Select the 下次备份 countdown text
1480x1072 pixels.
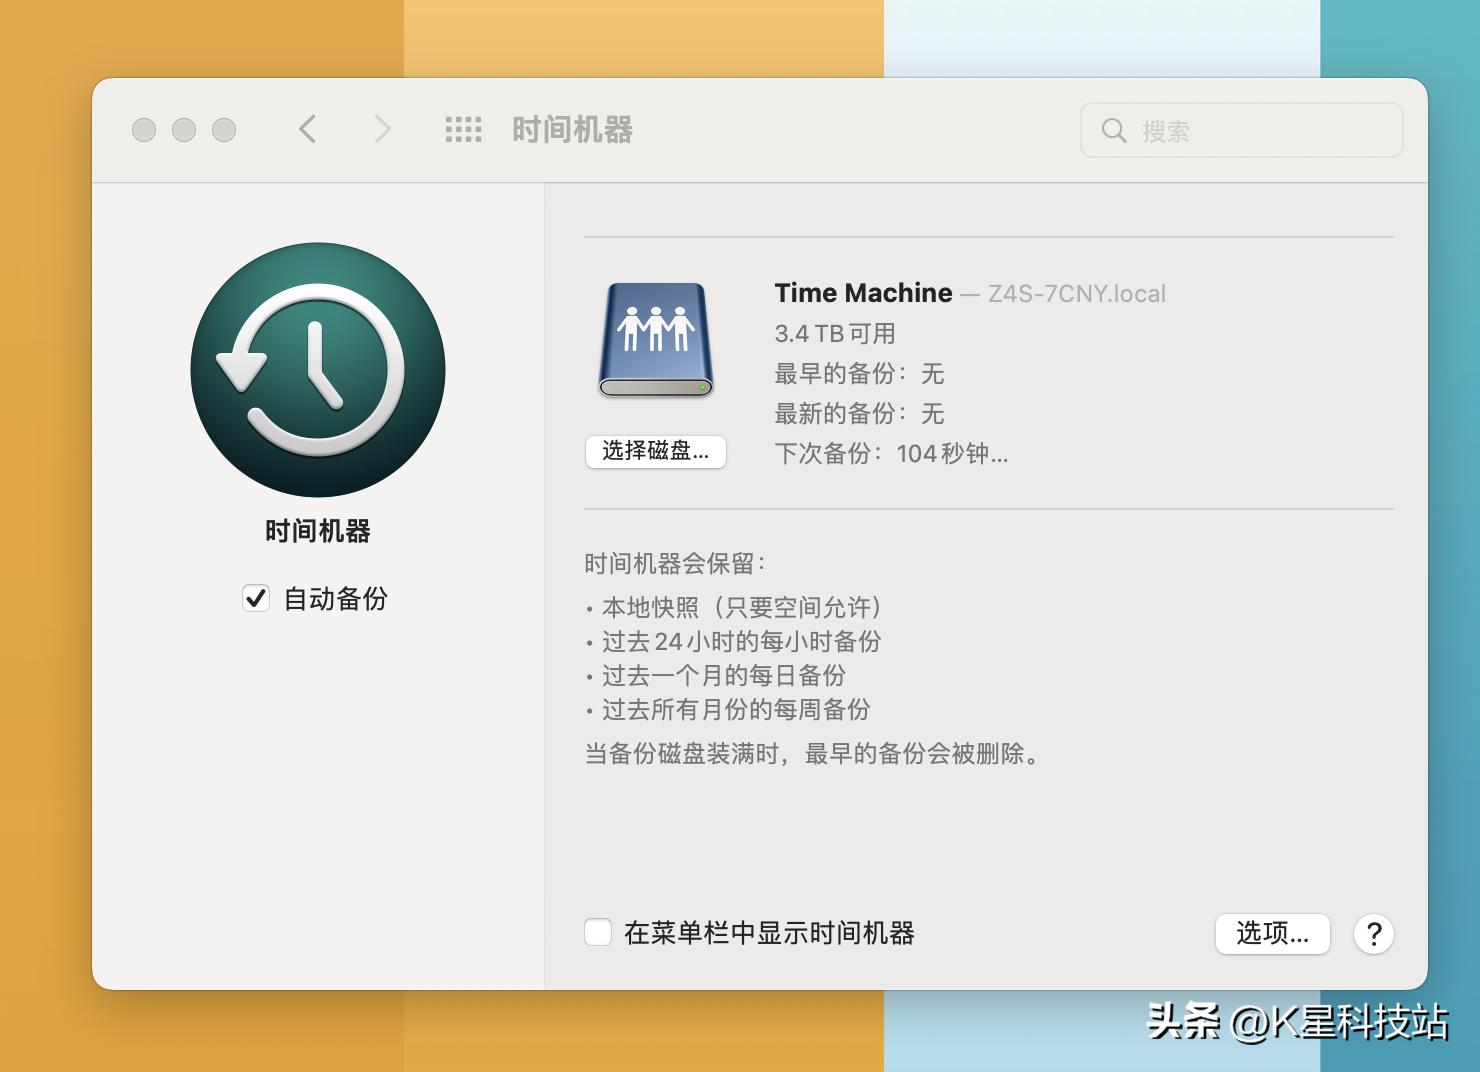tap(890, 454)
